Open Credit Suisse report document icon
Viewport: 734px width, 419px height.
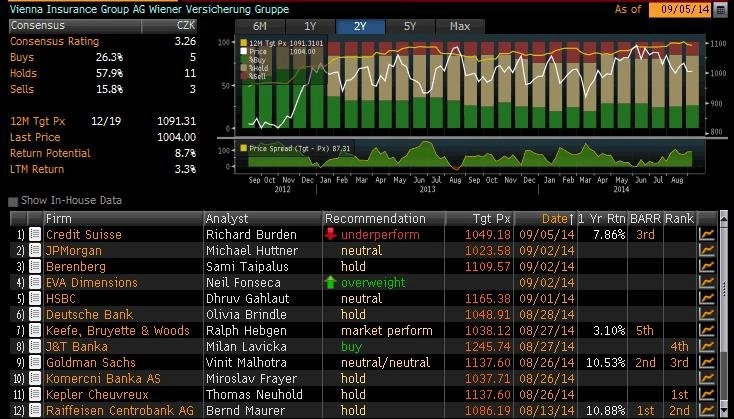click(x=35, y=234)
